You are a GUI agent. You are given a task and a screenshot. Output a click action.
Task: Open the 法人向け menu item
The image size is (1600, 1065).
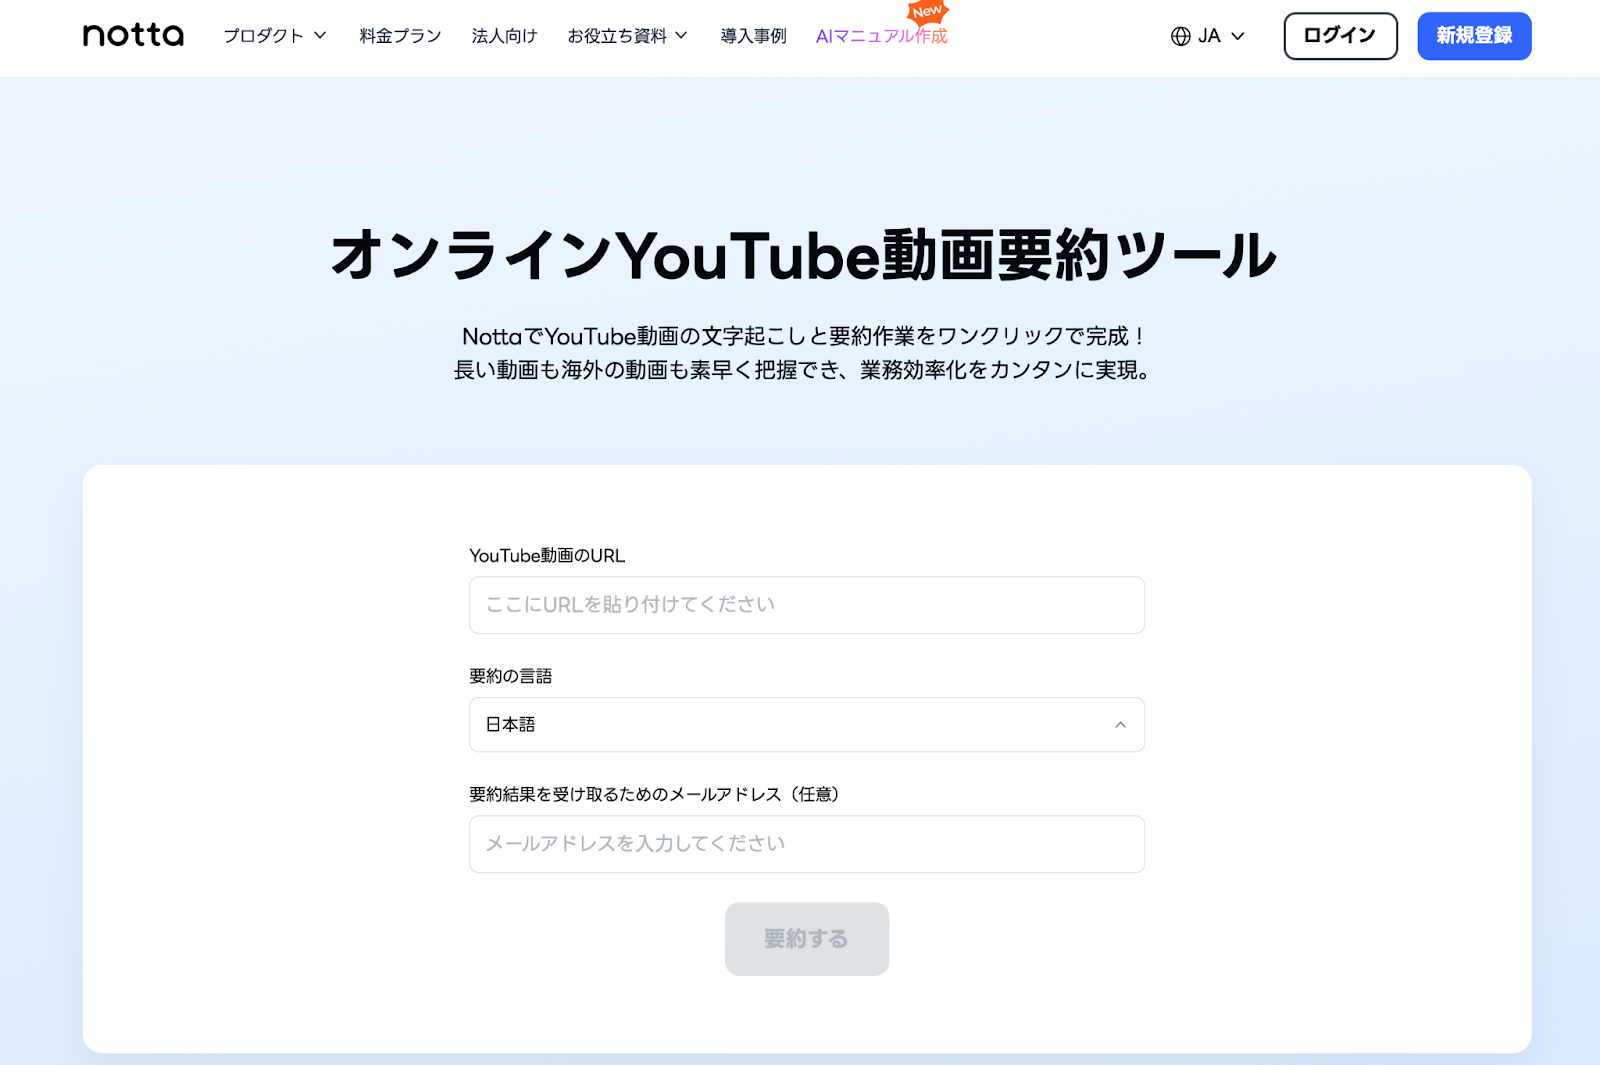point(504,36)
